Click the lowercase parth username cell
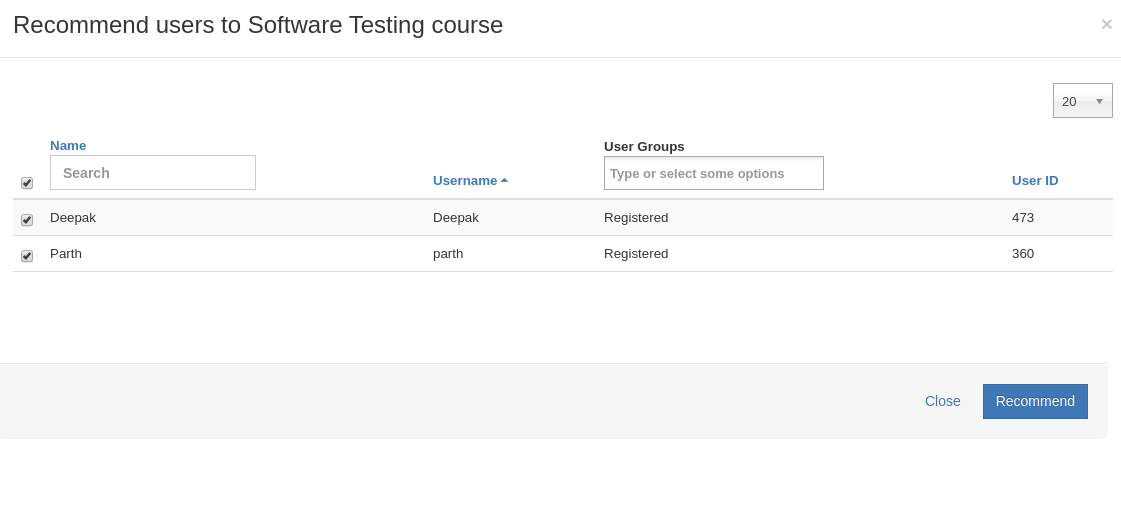Image resolution: width=1121 pixels, height=511 pixels. pos(448,254)
